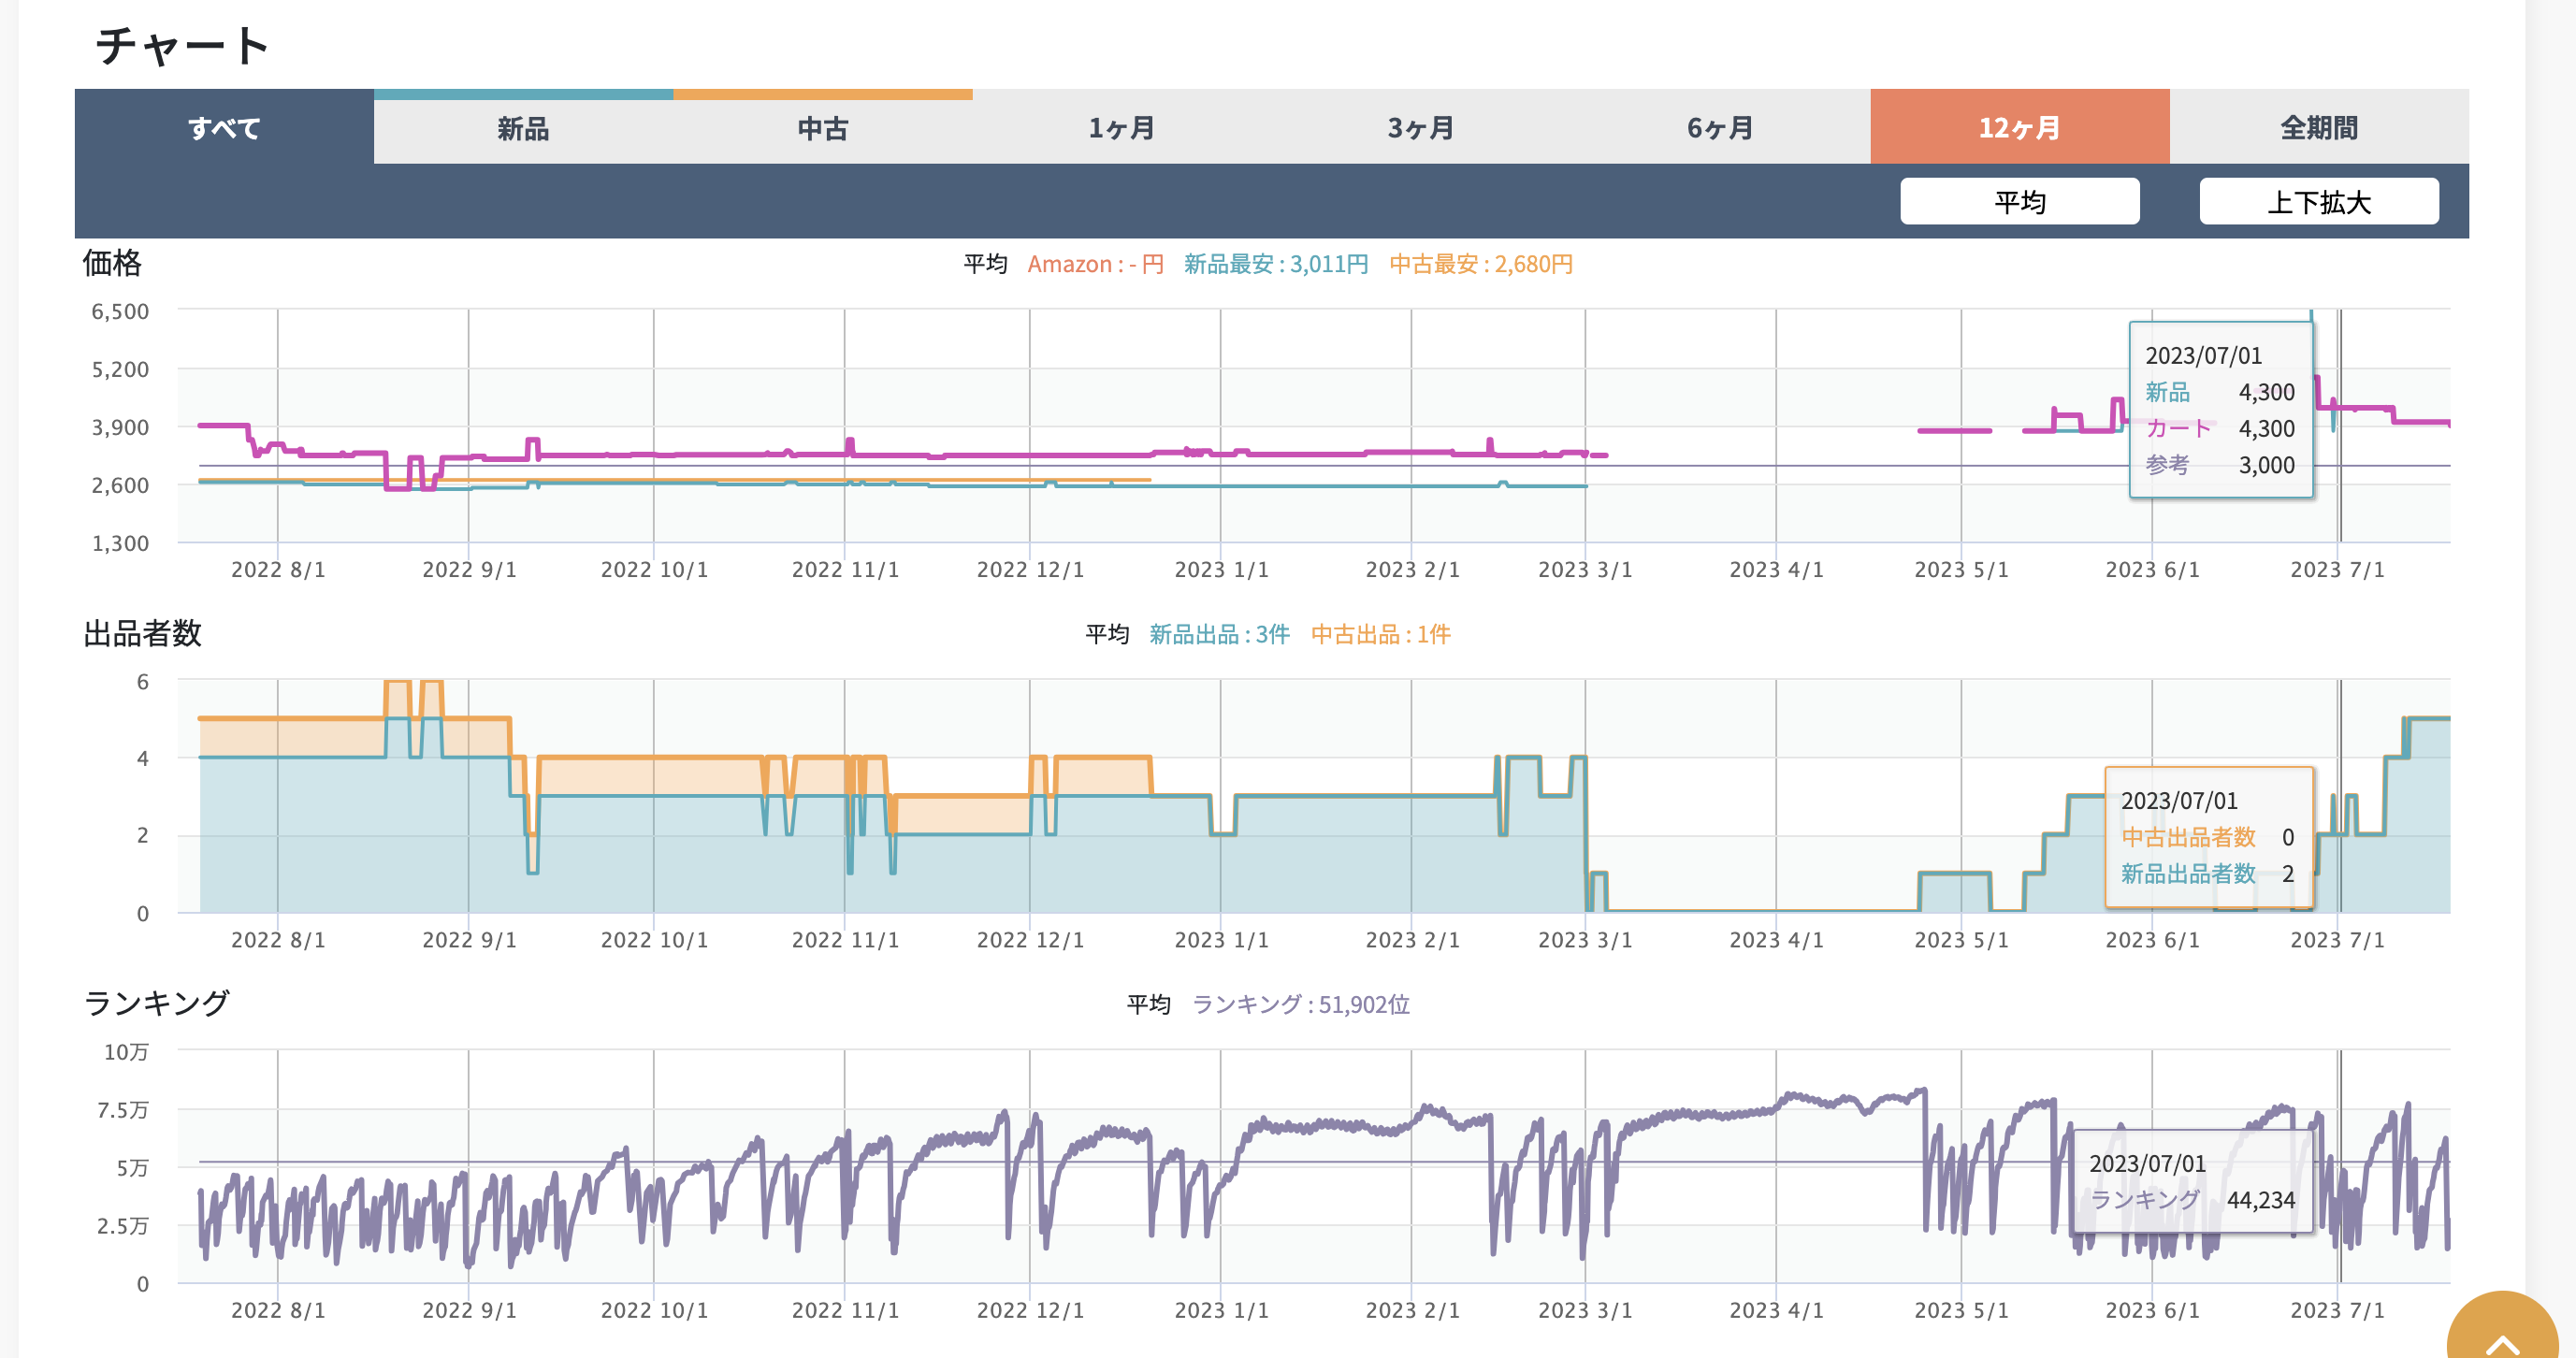Switch to the 中古 tab
Image resolution: width=2576 pixels, height=1358 pixels.
pyautogui.click(x=822, y=128)
